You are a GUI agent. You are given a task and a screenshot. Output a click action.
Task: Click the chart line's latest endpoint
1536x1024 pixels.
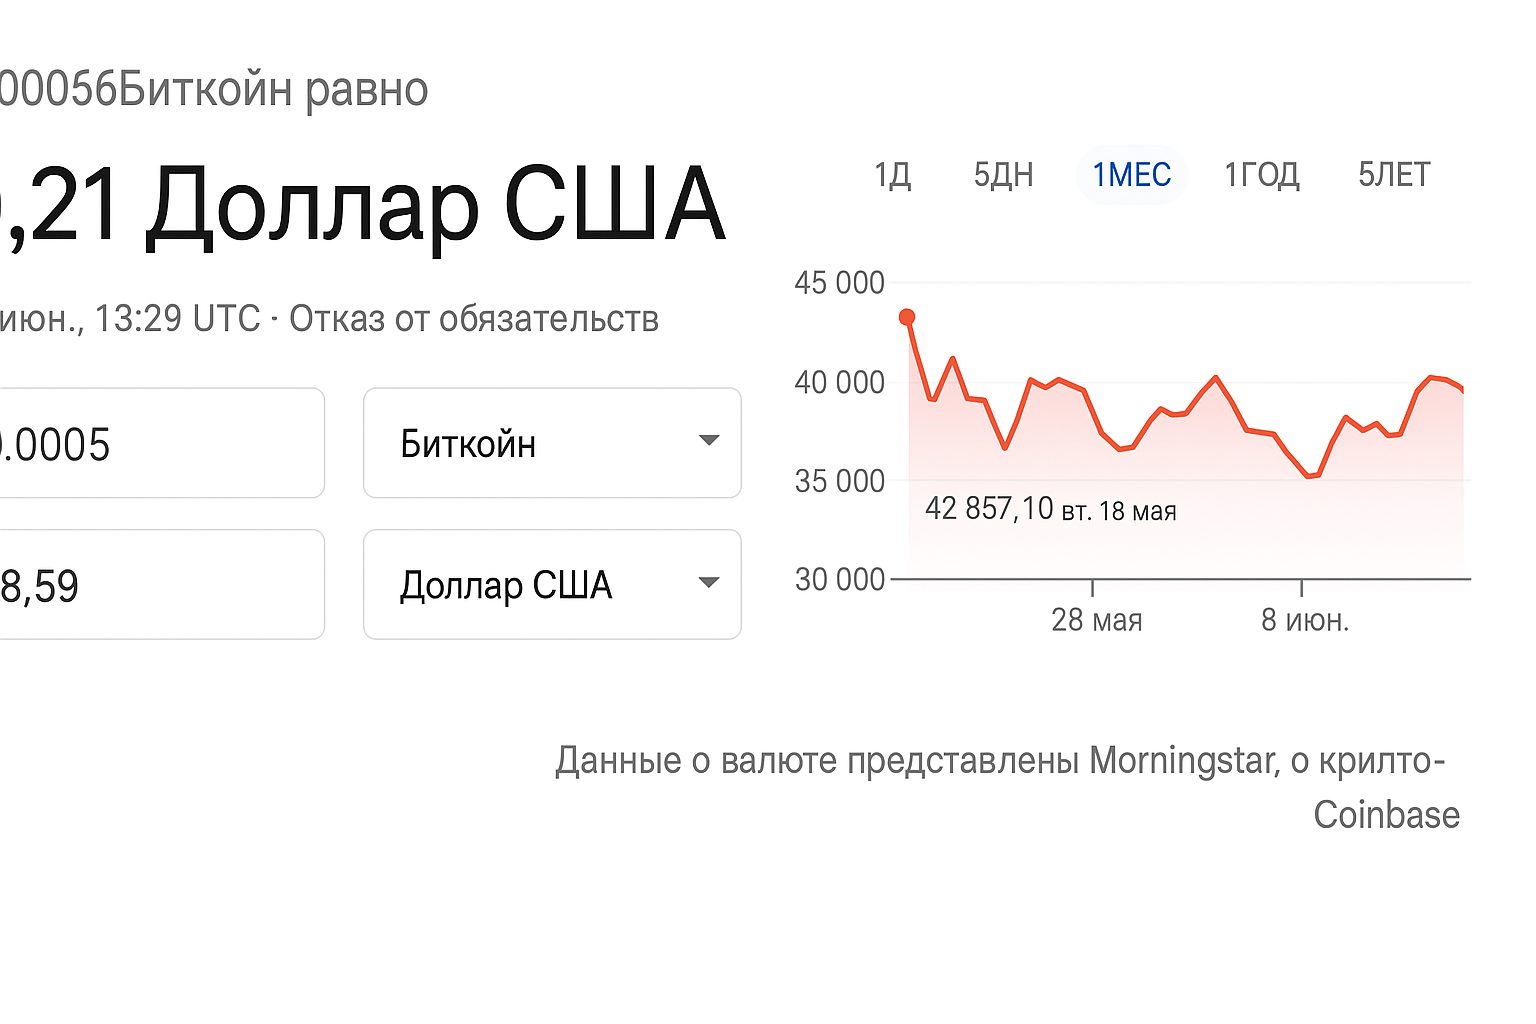point(1463,391)
